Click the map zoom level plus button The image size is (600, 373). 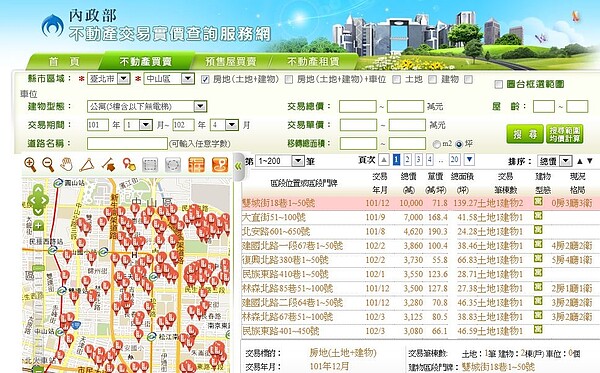pyautogui.click(x=38, y=225)
